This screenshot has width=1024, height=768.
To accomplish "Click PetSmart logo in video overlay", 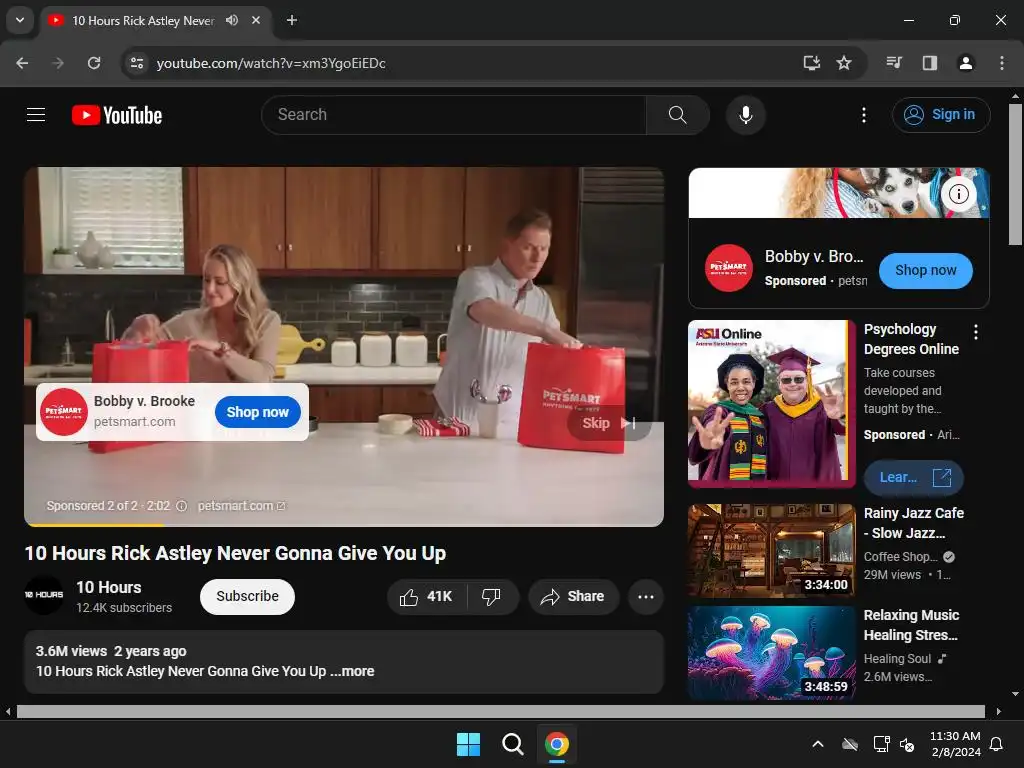I will (63, 411).
